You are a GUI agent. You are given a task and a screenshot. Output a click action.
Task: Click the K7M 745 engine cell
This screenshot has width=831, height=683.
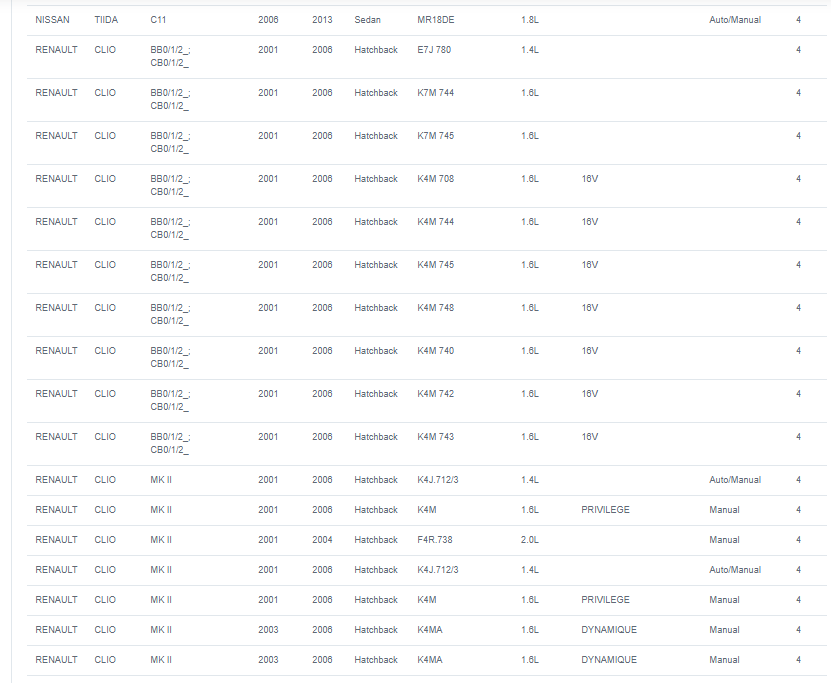(435, 136)
